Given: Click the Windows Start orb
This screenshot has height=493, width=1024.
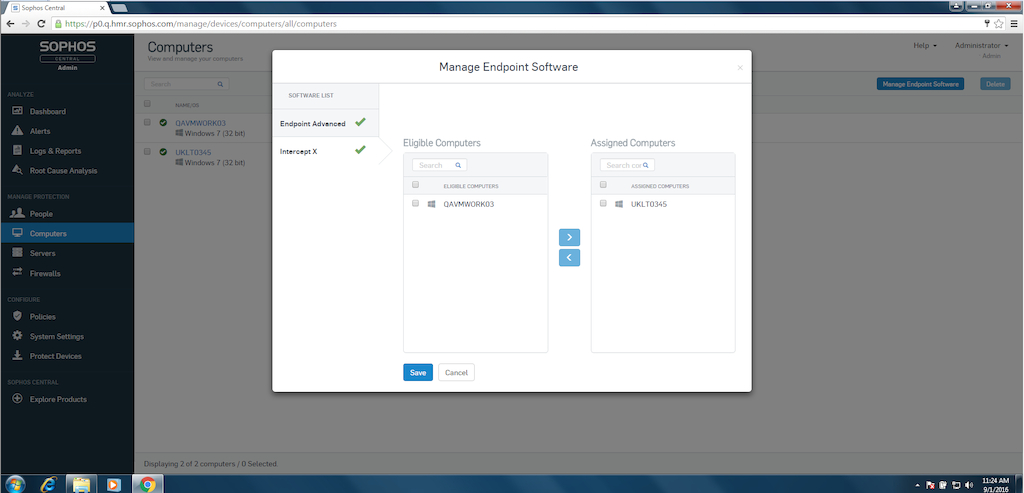Looking at the screenshot, I should click(x=14, y=484).
